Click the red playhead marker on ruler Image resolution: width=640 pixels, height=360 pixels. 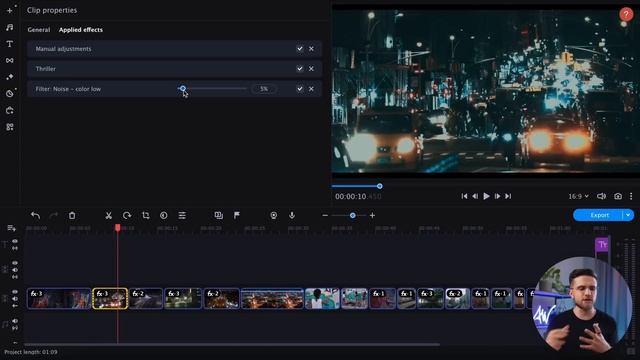pos(118,227)
